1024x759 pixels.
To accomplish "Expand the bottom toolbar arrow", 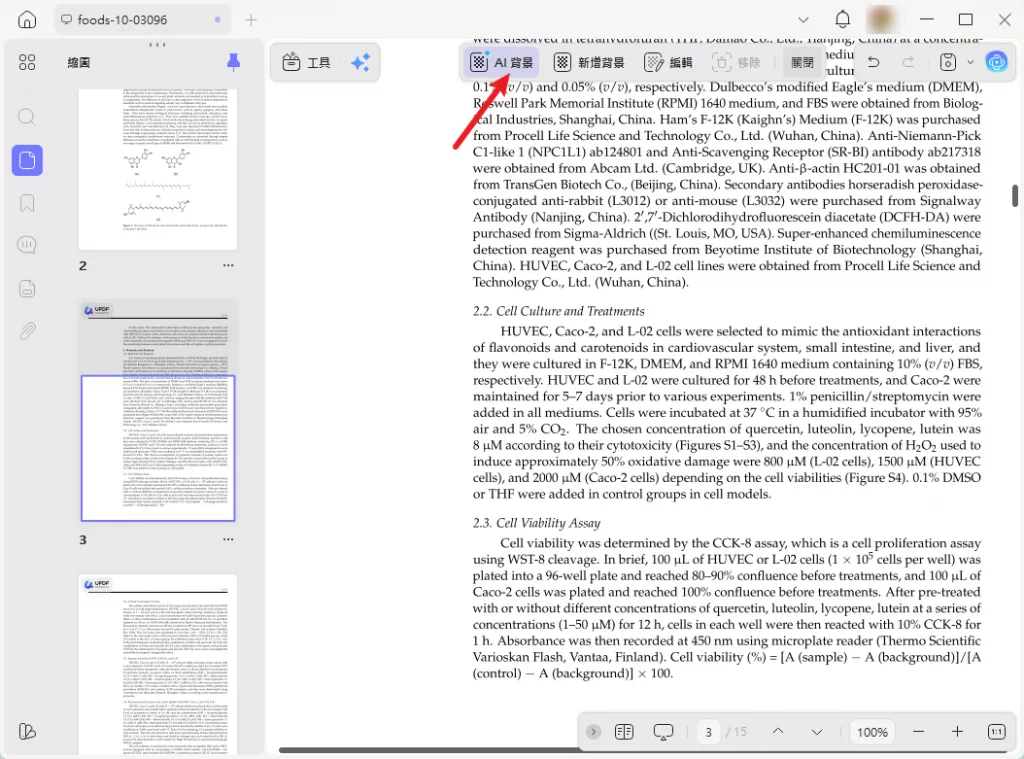I will [x=593, y=732].
